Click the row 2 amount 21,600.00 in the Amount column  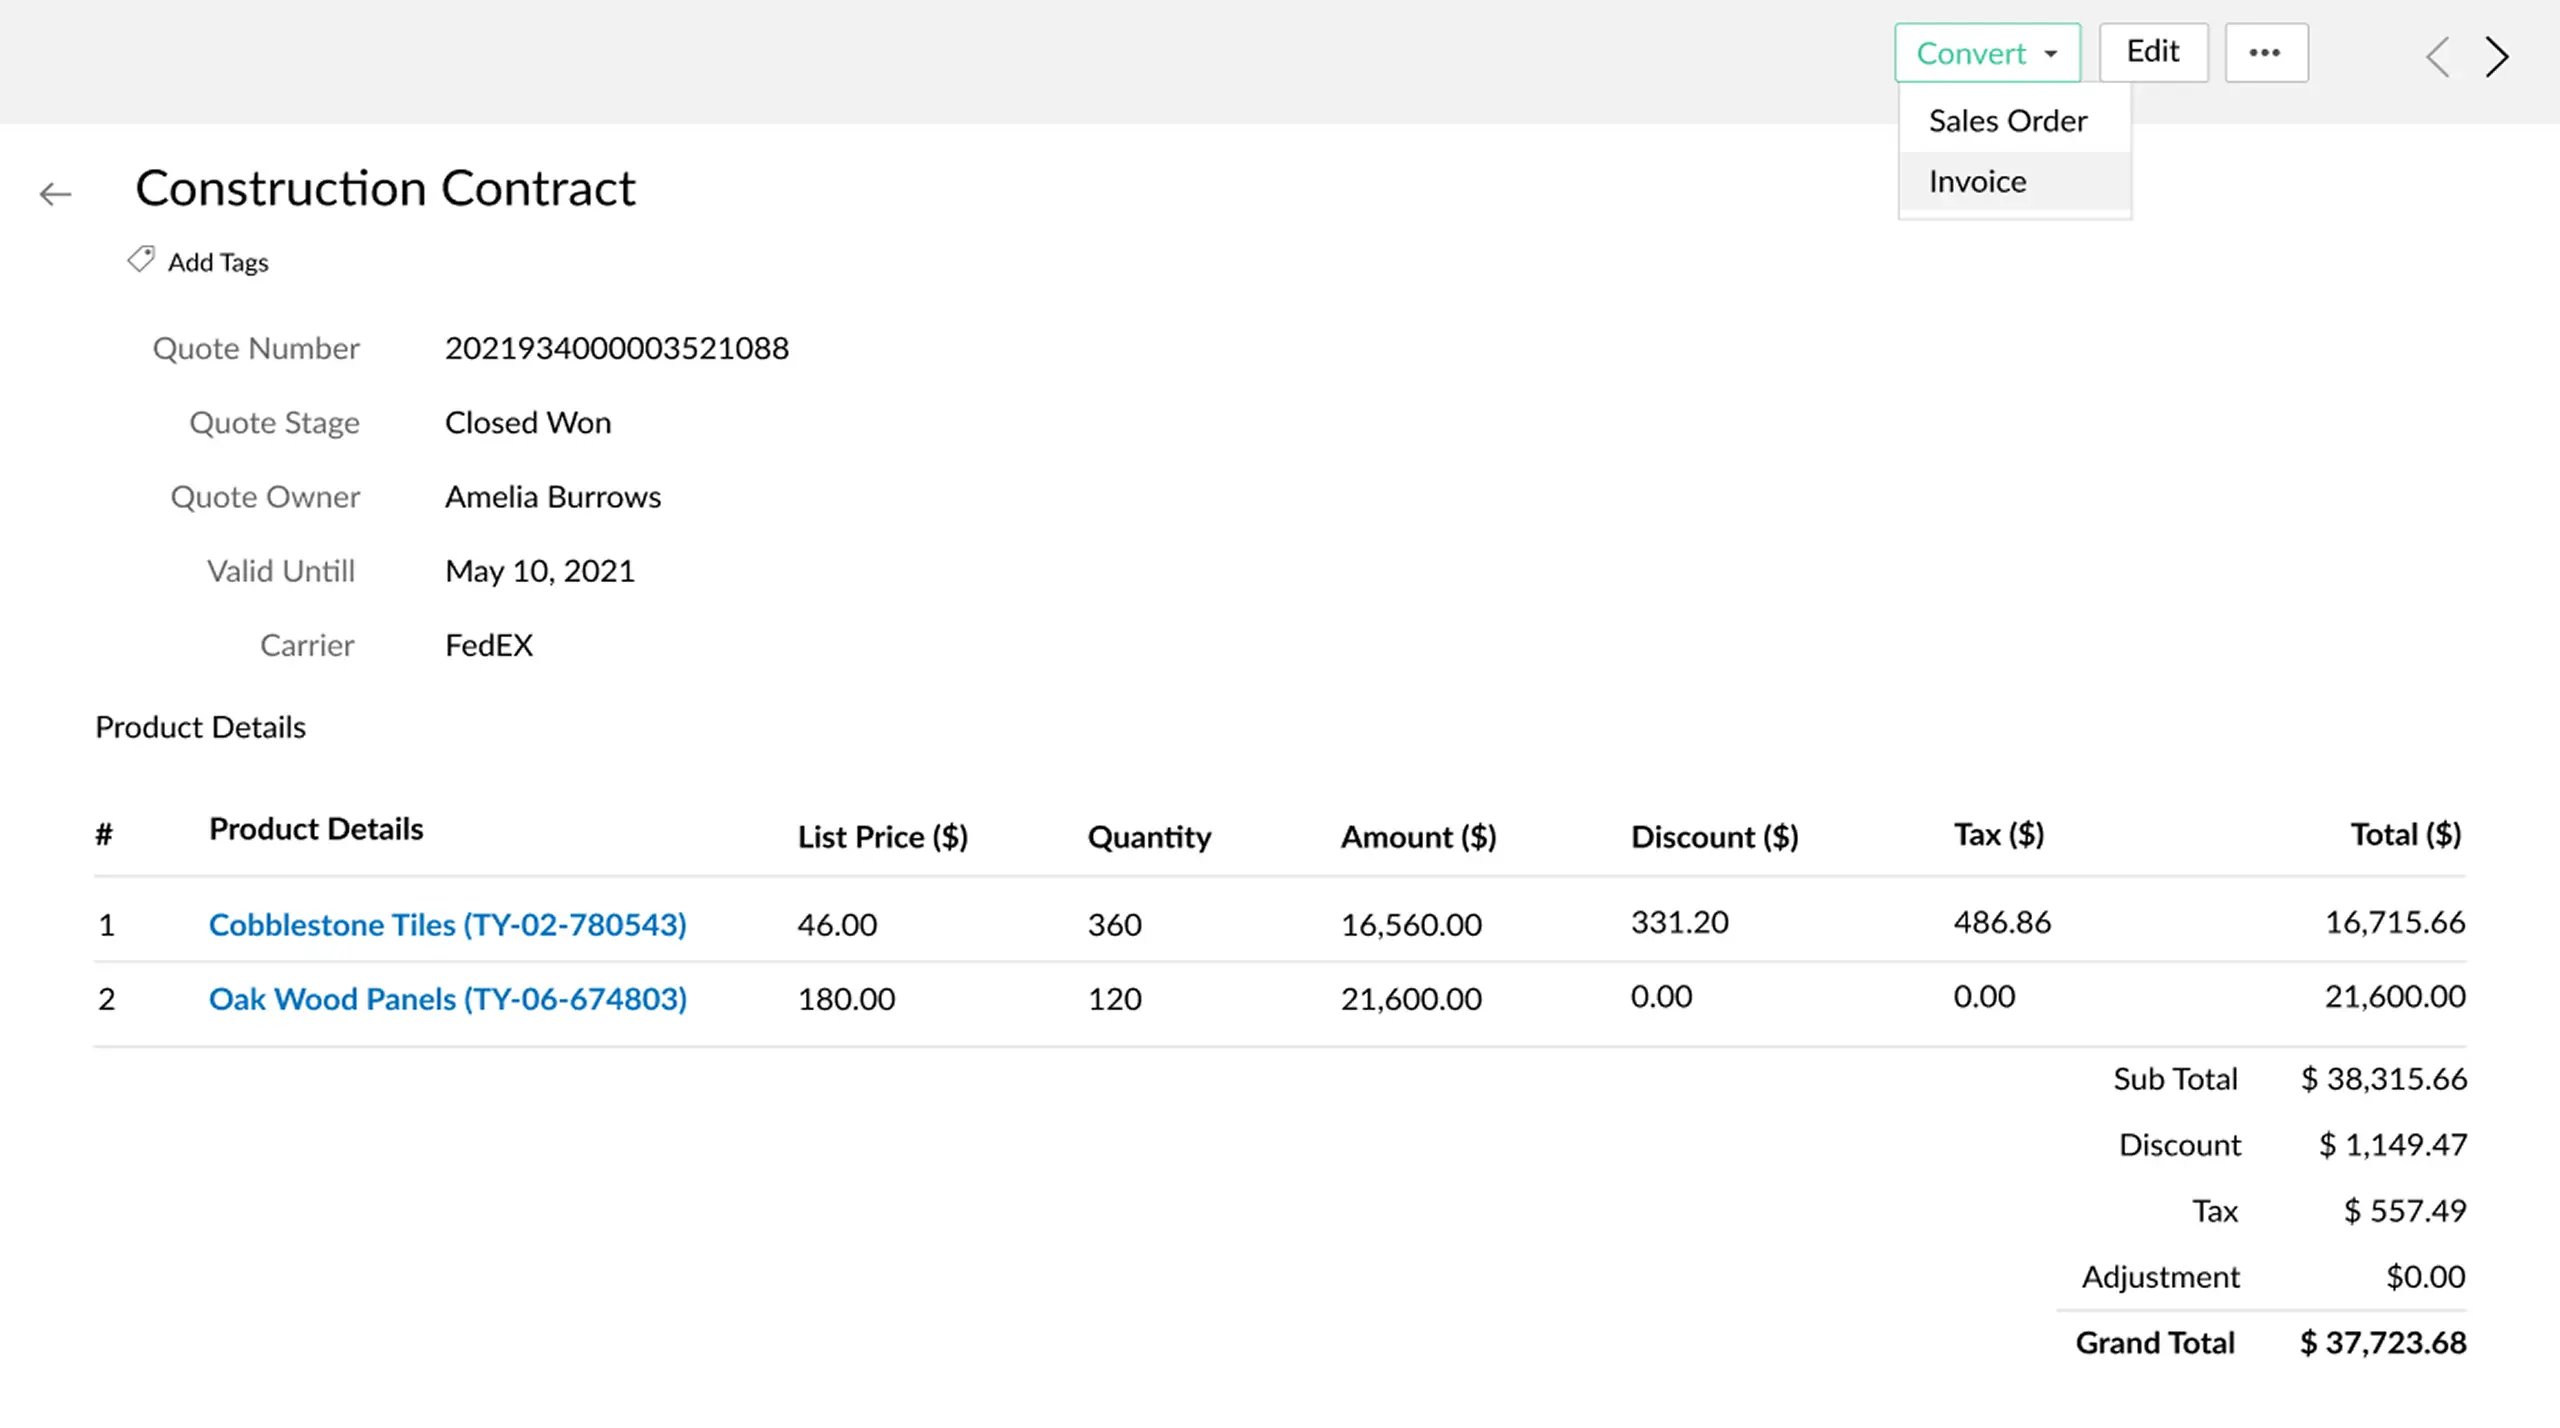1411,998
